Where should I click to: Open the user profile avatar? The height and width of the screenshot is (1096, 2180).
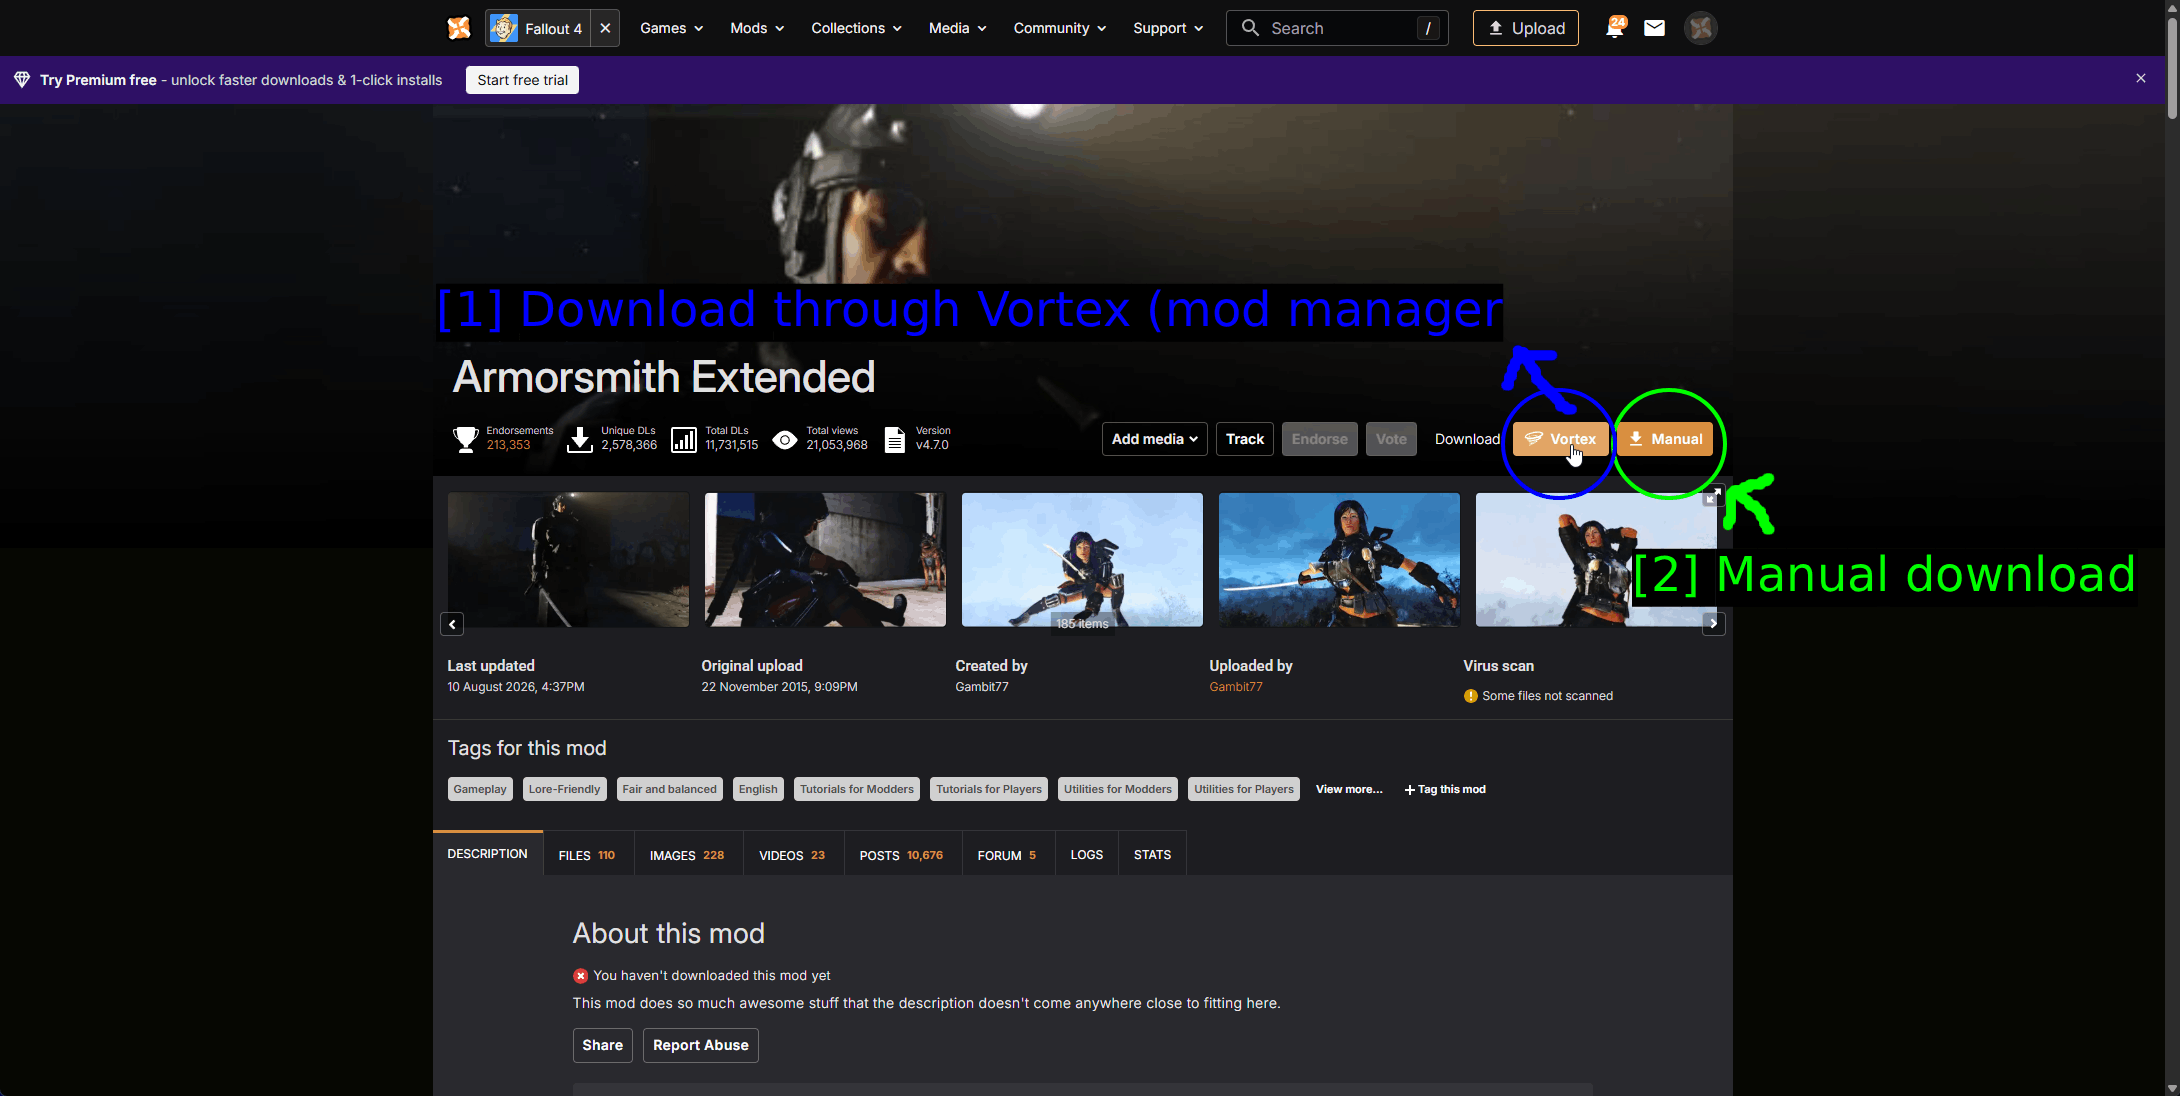pos(1700,28)
